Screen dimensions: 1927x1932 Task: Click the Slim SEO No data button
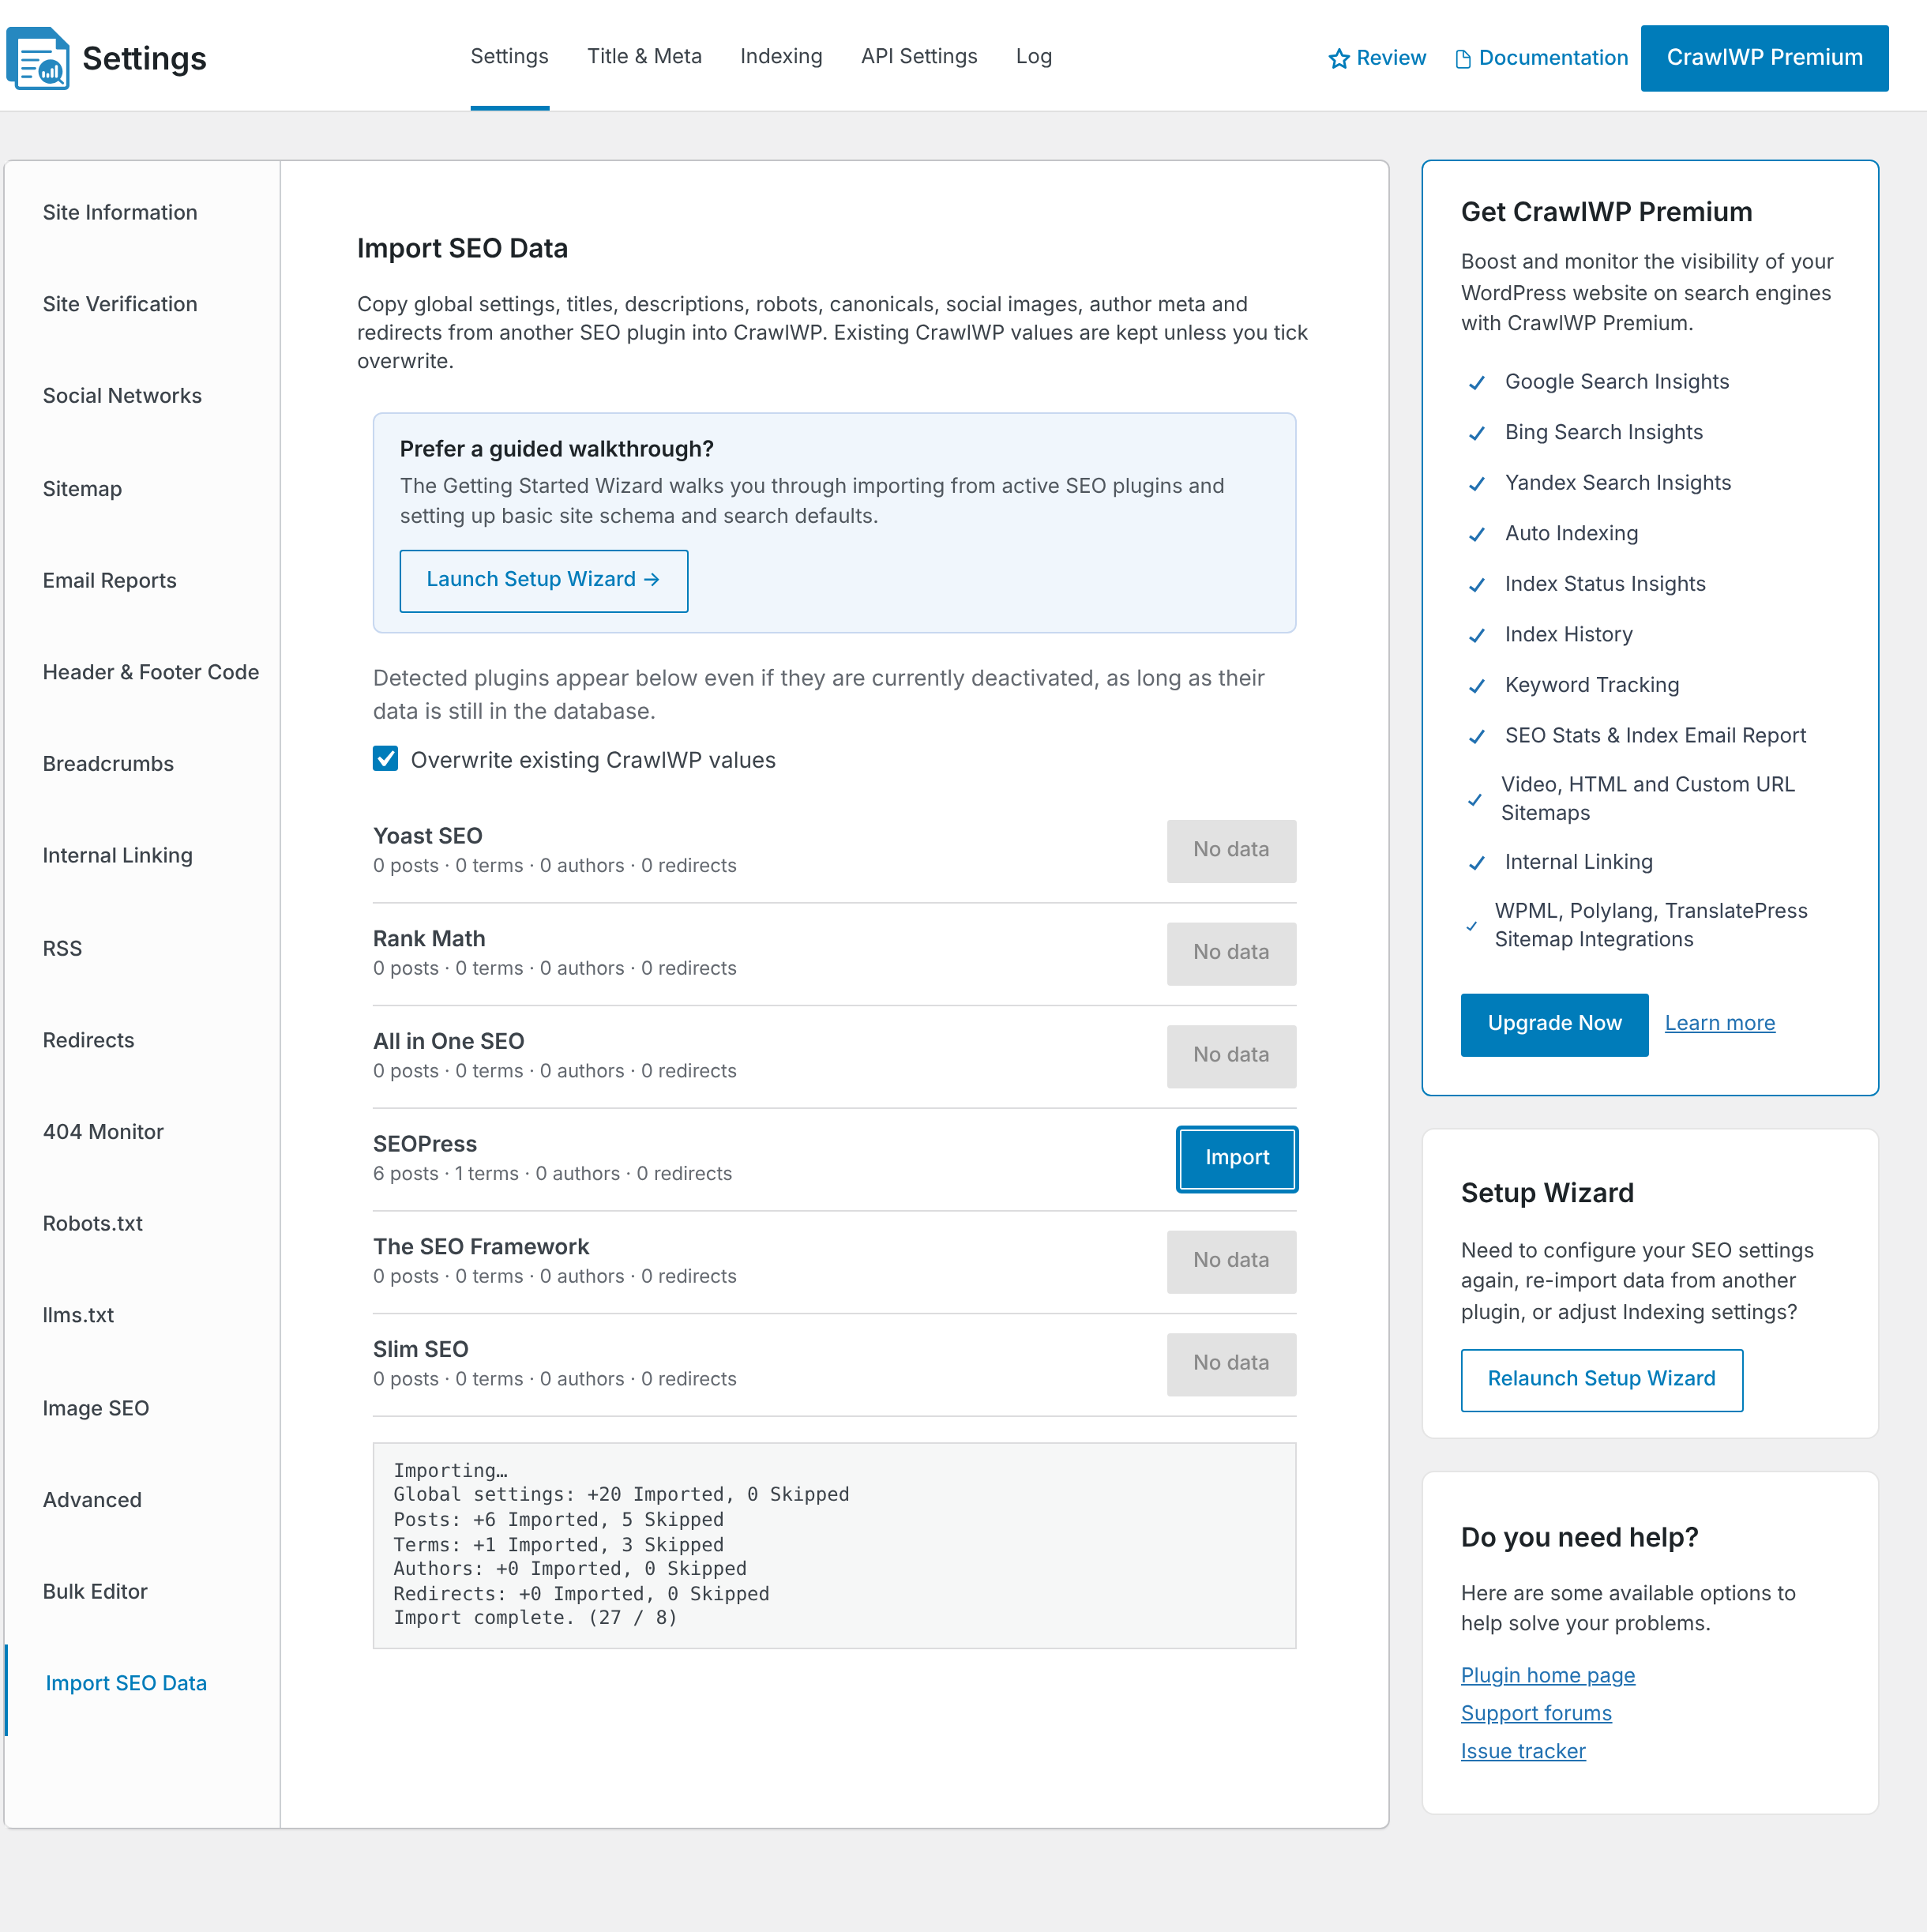pyautogui.click(x=1231, y=1364)
